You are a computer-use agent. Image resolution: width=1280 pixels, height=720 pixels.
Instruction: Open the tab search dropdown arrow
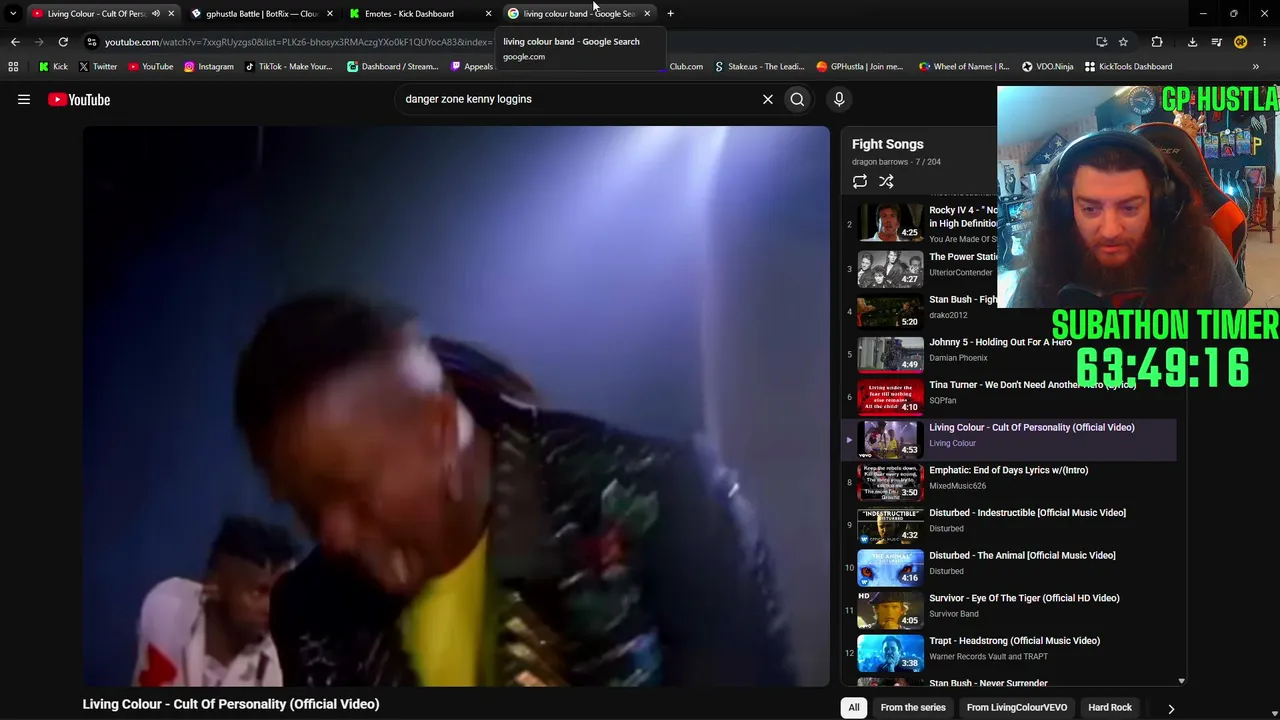pos(13,14)
